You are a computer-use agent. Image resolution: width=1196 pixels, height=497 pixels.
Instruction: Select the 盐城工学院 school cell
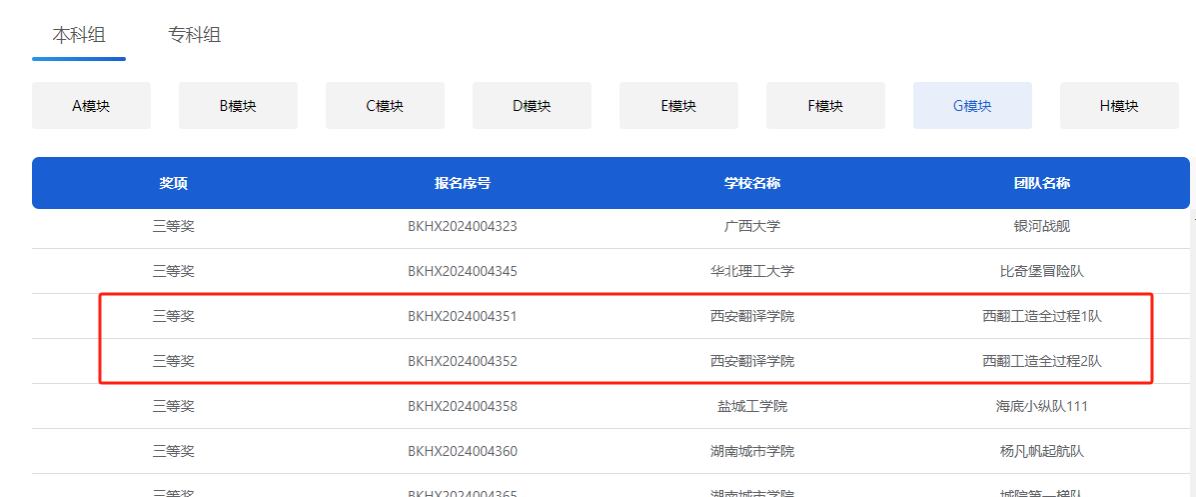pos(752,406)
